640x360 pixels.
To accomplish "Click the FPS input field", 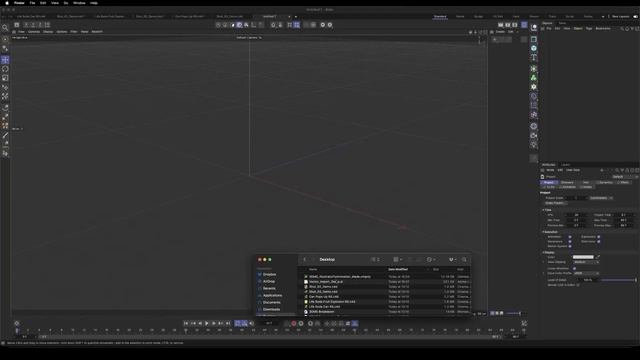I will click(x=576, y=215).
